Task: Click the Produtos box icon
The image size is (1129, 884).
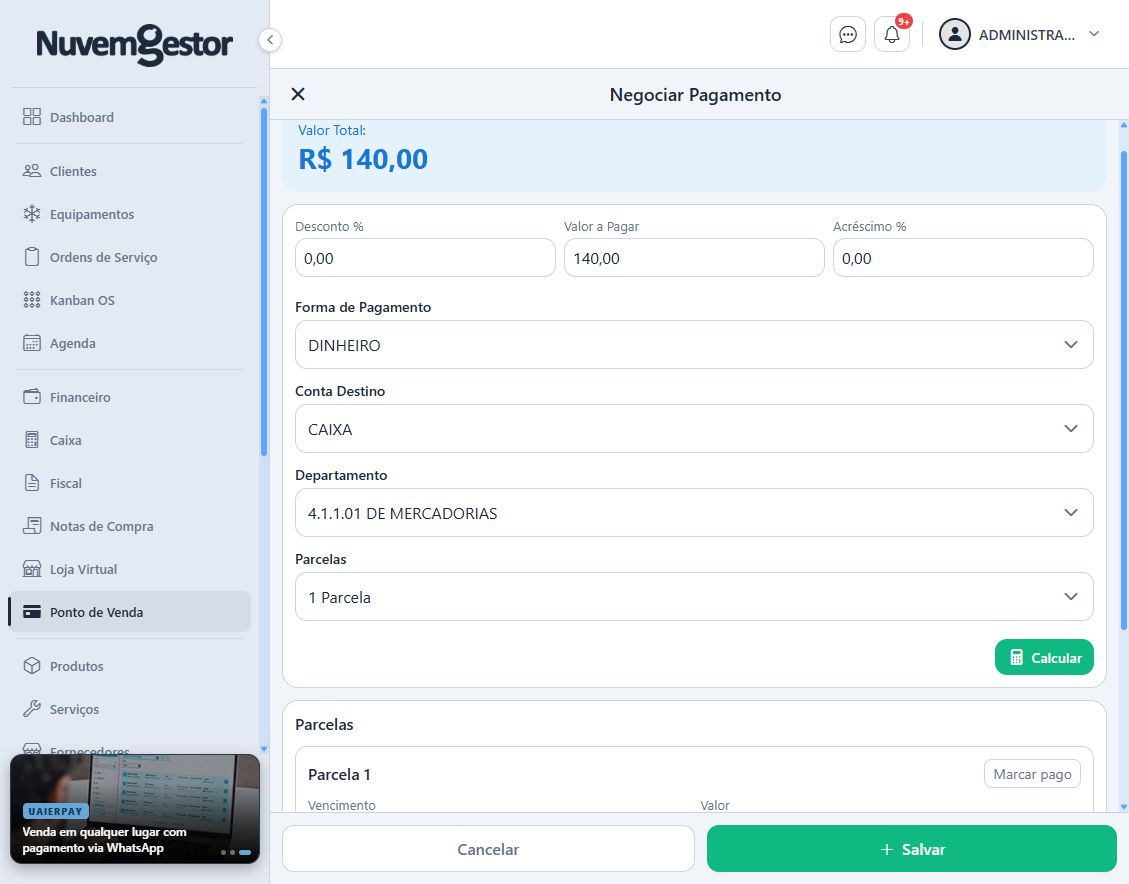Action: coord(32,666)
